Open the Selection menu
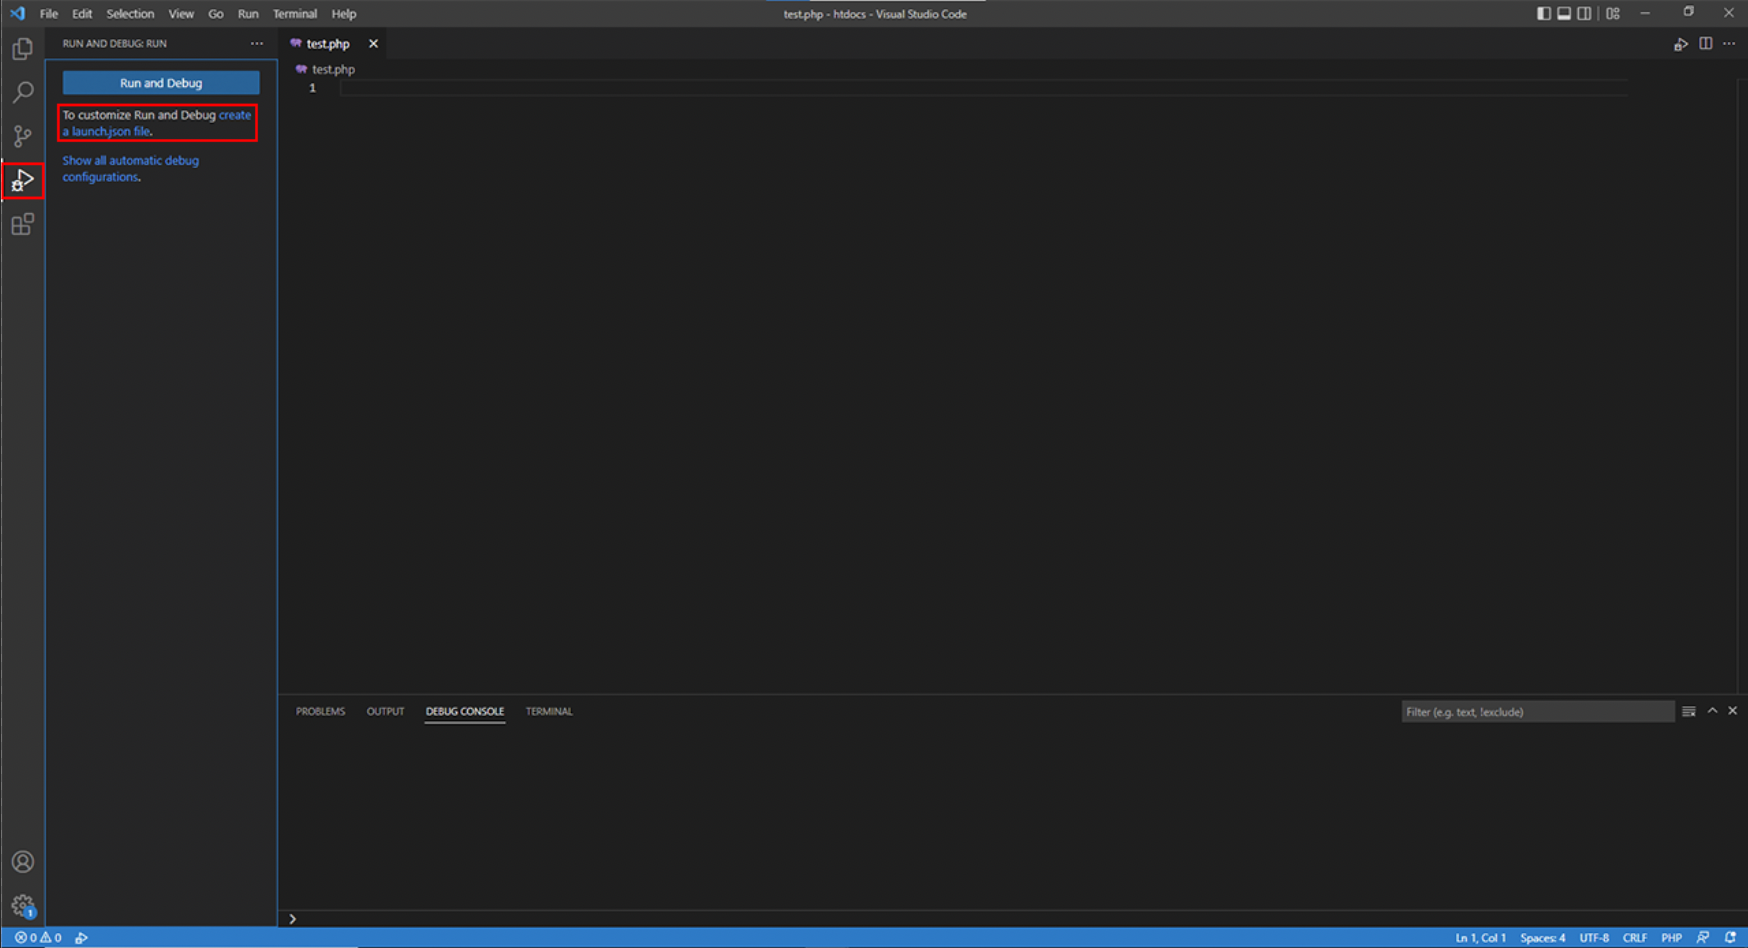The image size is (1748, 948). click(x=130, y=14)
